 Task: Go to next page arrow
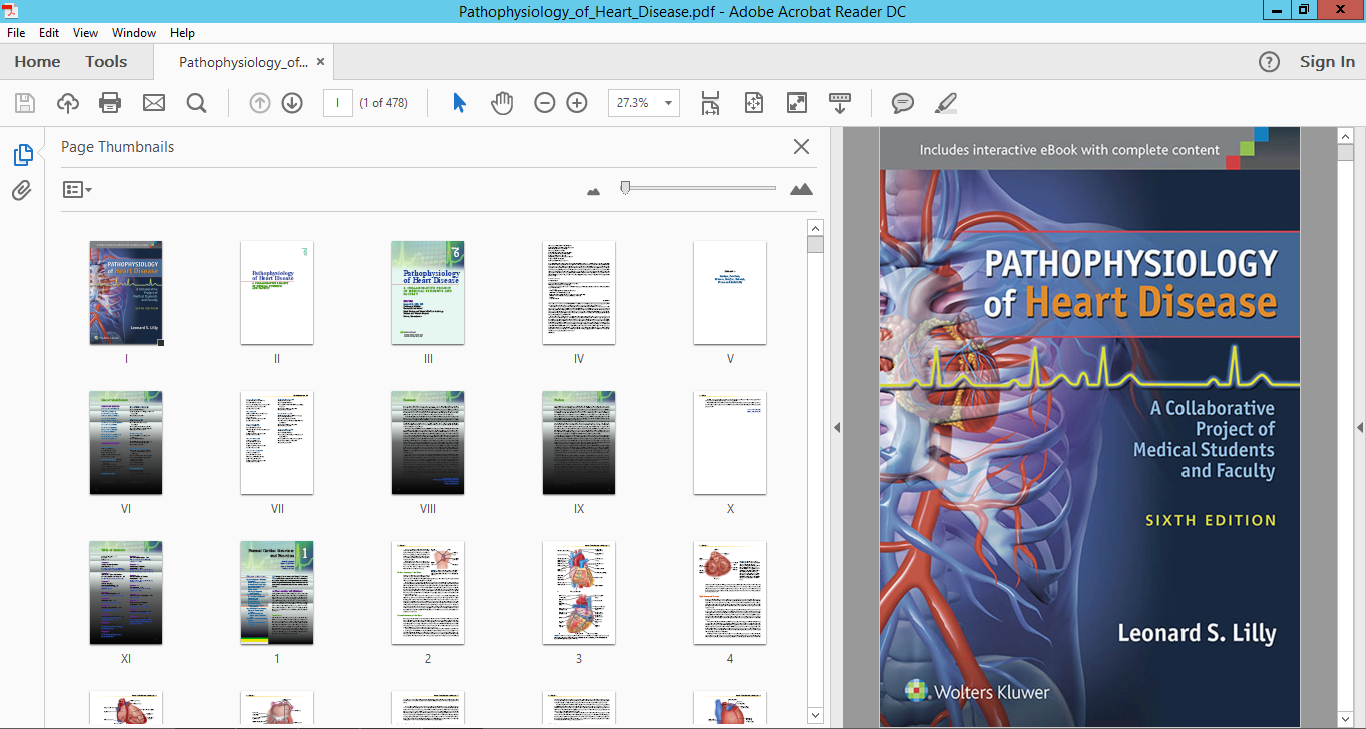click(x=292, y=103)
